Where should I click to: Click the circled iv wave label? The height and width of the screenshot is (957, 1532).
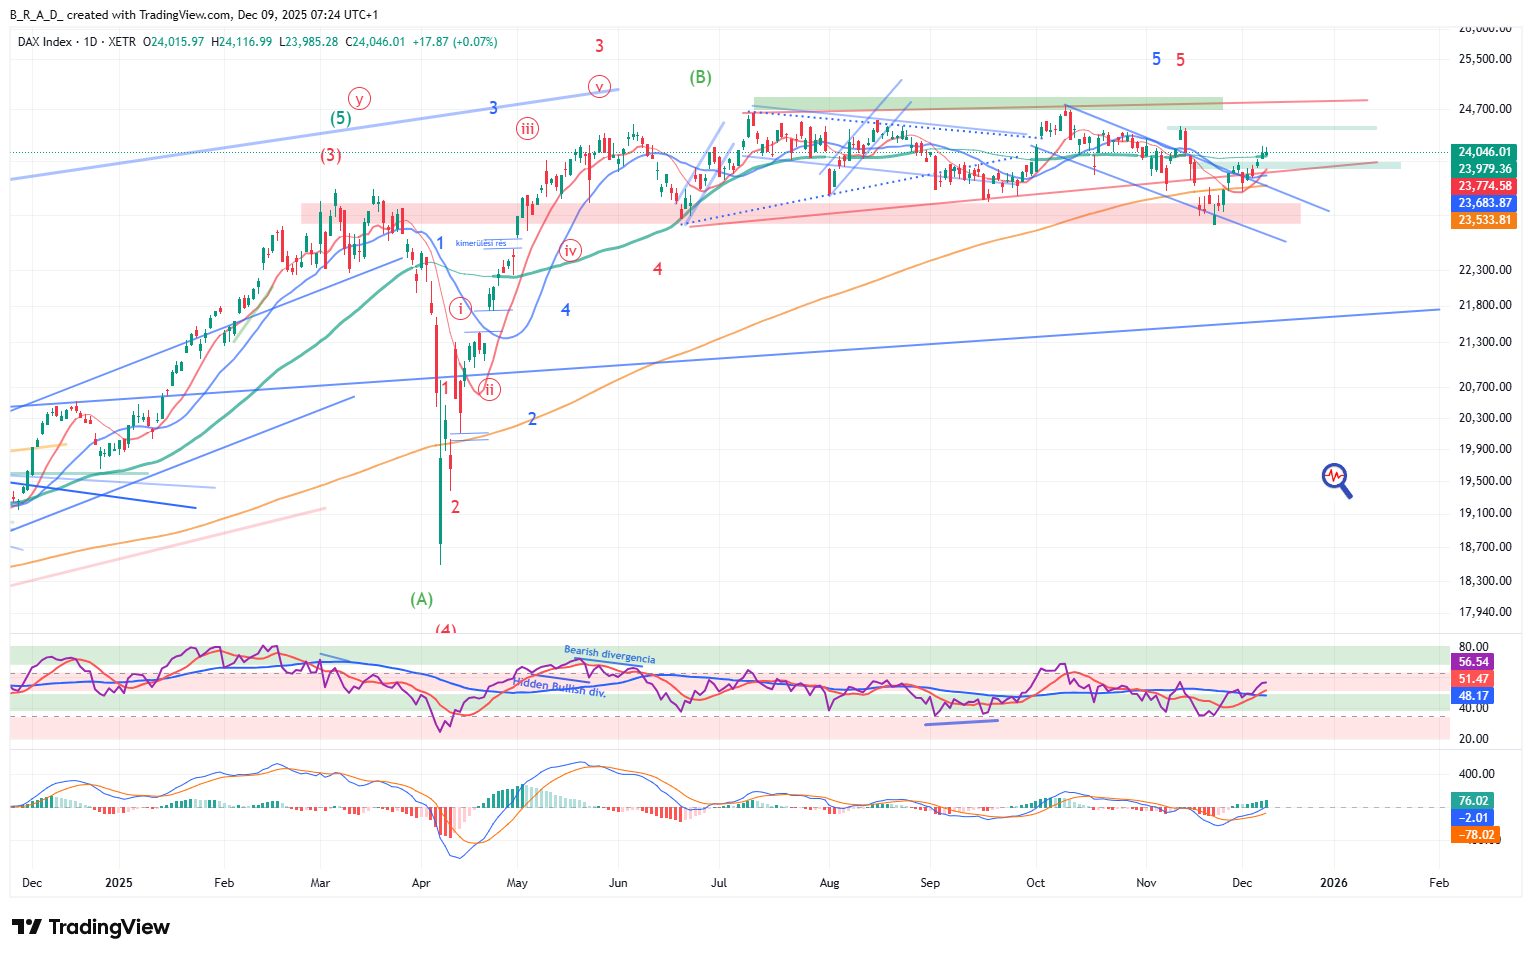pos(570,250)
